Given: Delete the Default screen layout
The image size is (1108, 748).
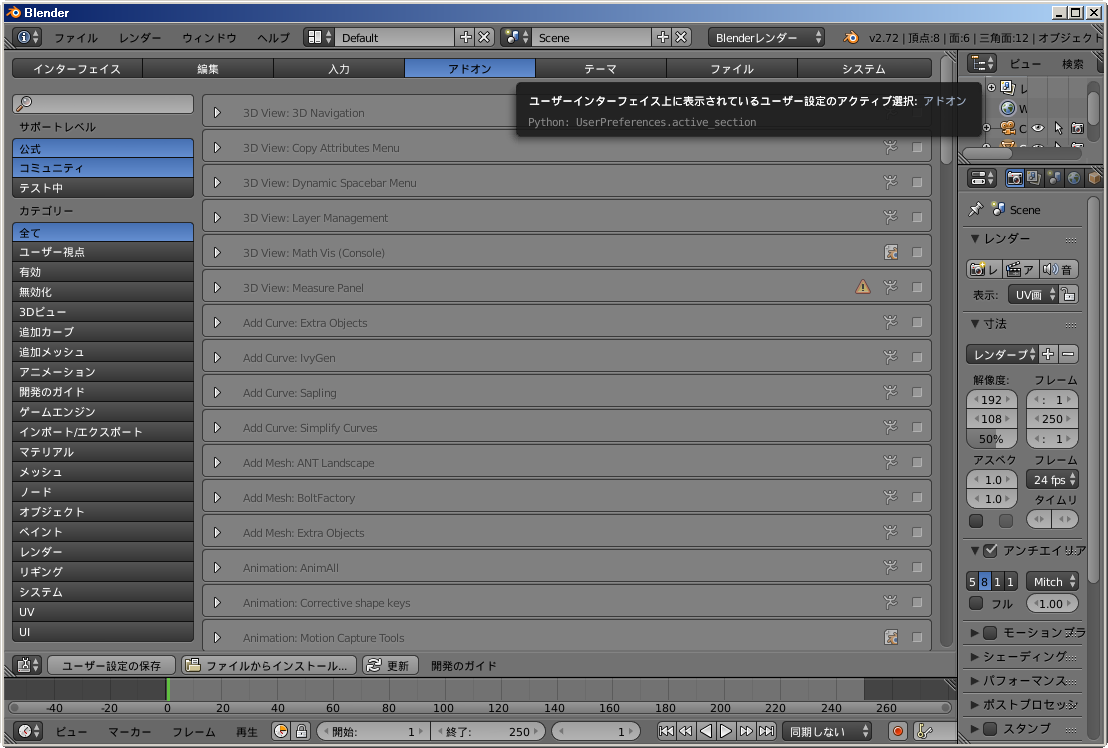Looking at the screenshot, I should tap(484, 37).
